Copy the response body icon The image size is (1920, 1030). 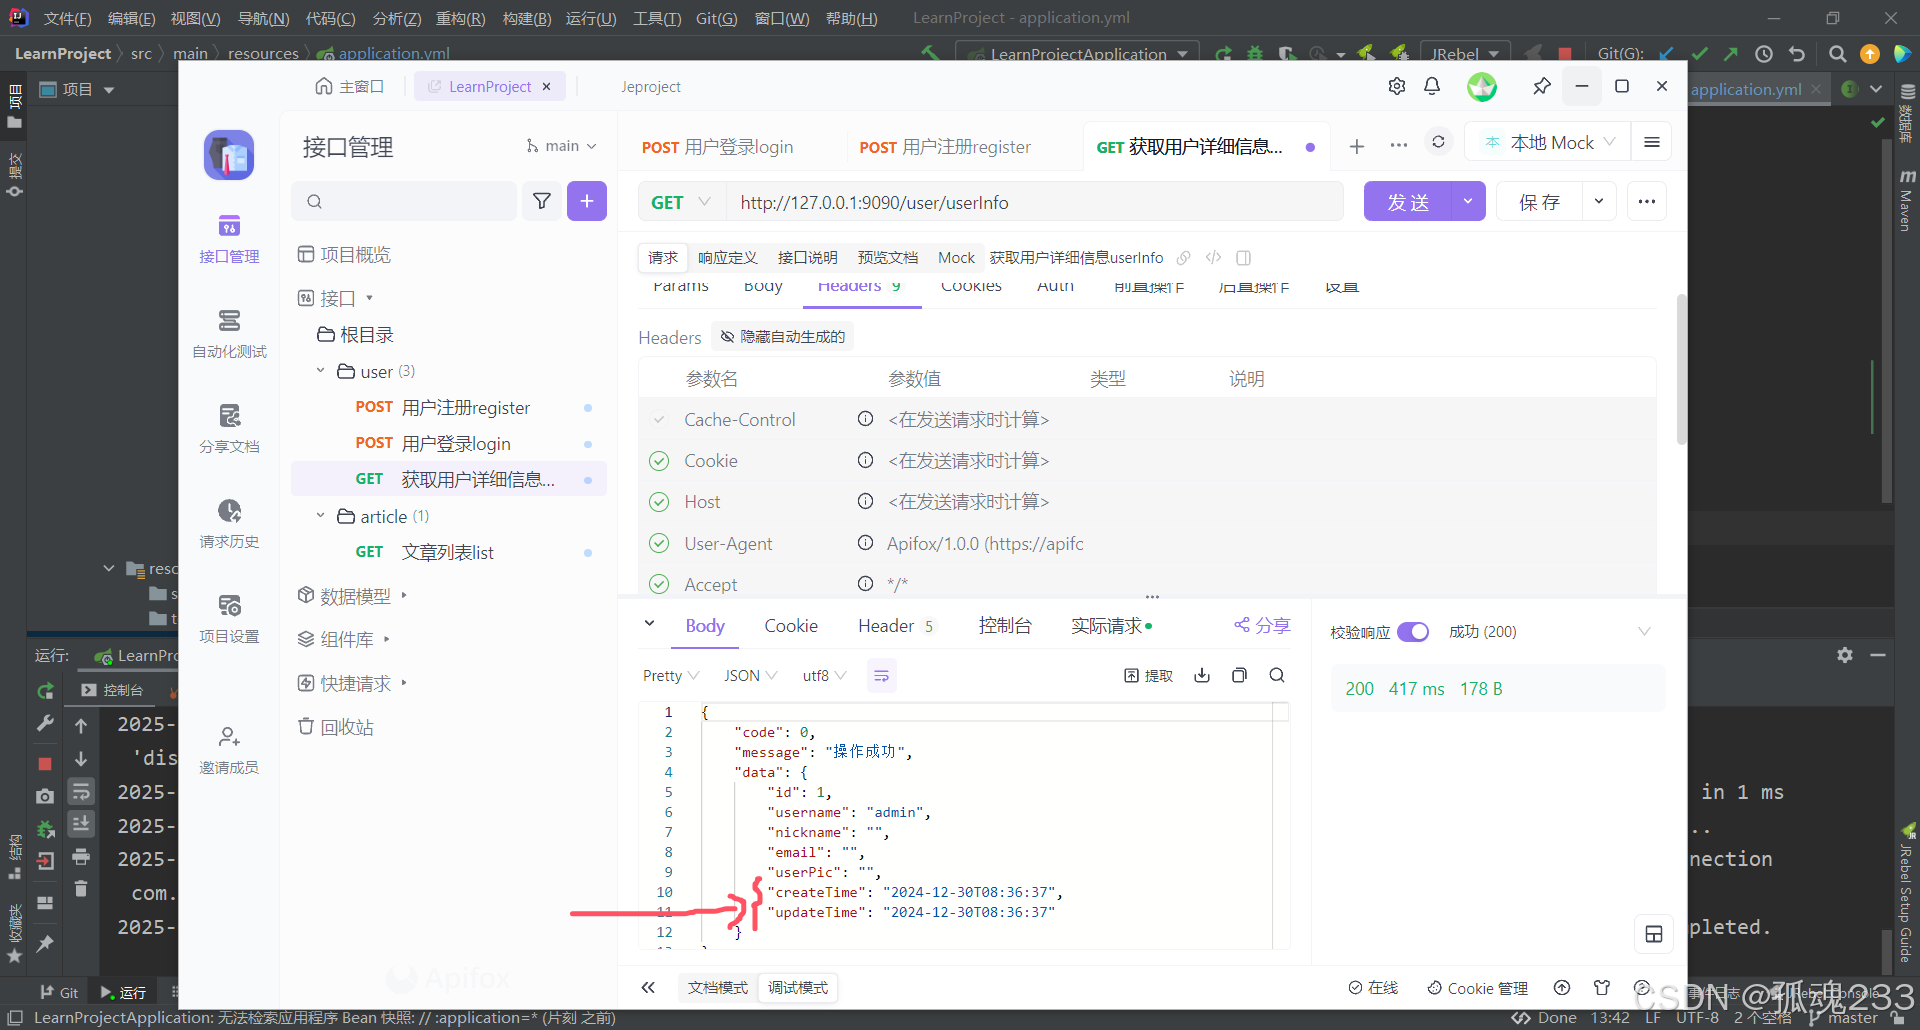click(x=1240, y=675)
